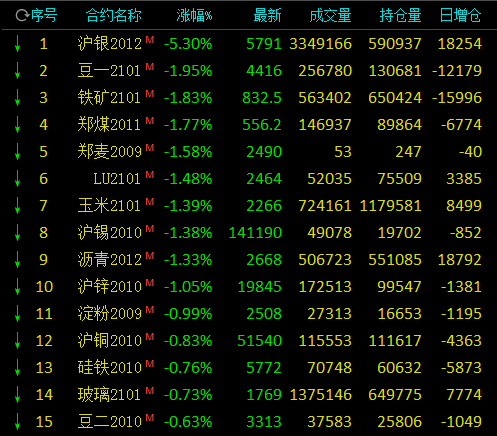Viewport: 497px width, 436px height.
Task: Click the down arrow in row 9
Action: tap(17, 260)
